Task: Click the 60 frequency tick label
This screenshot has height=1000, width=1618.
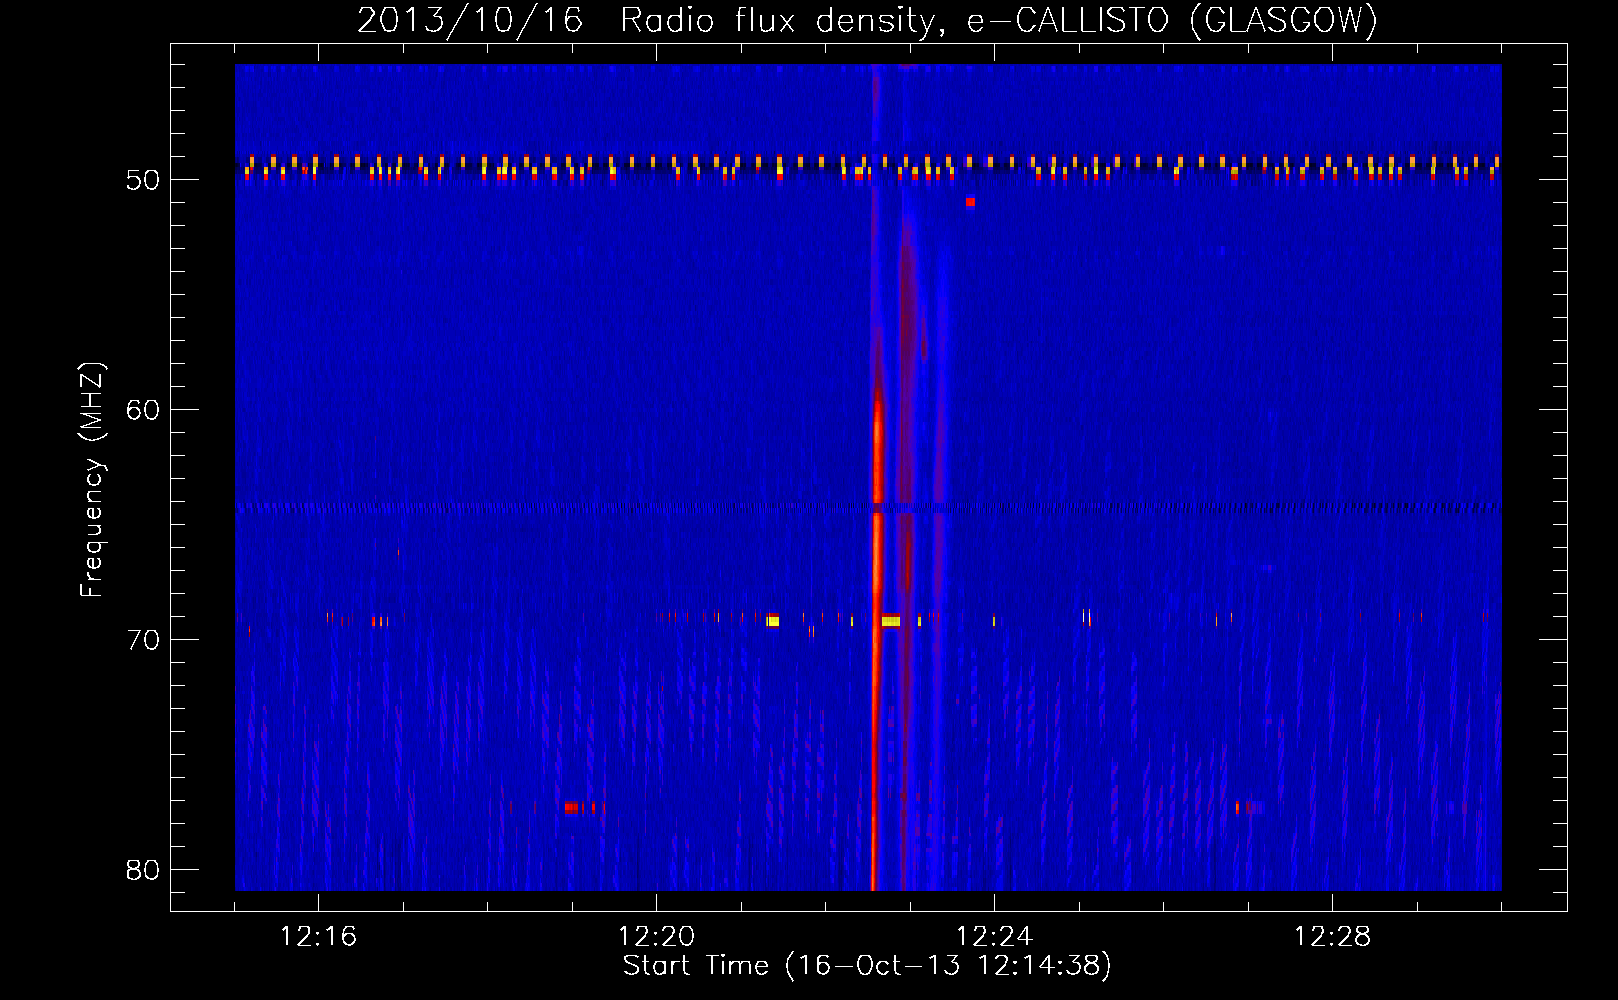Action: 143,410
